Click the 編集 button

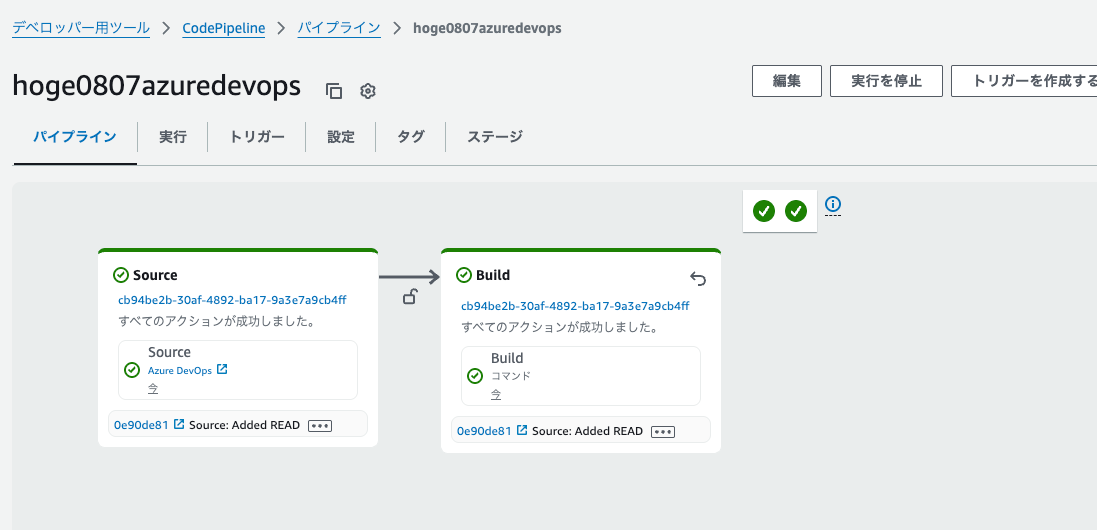coord(786,81)
